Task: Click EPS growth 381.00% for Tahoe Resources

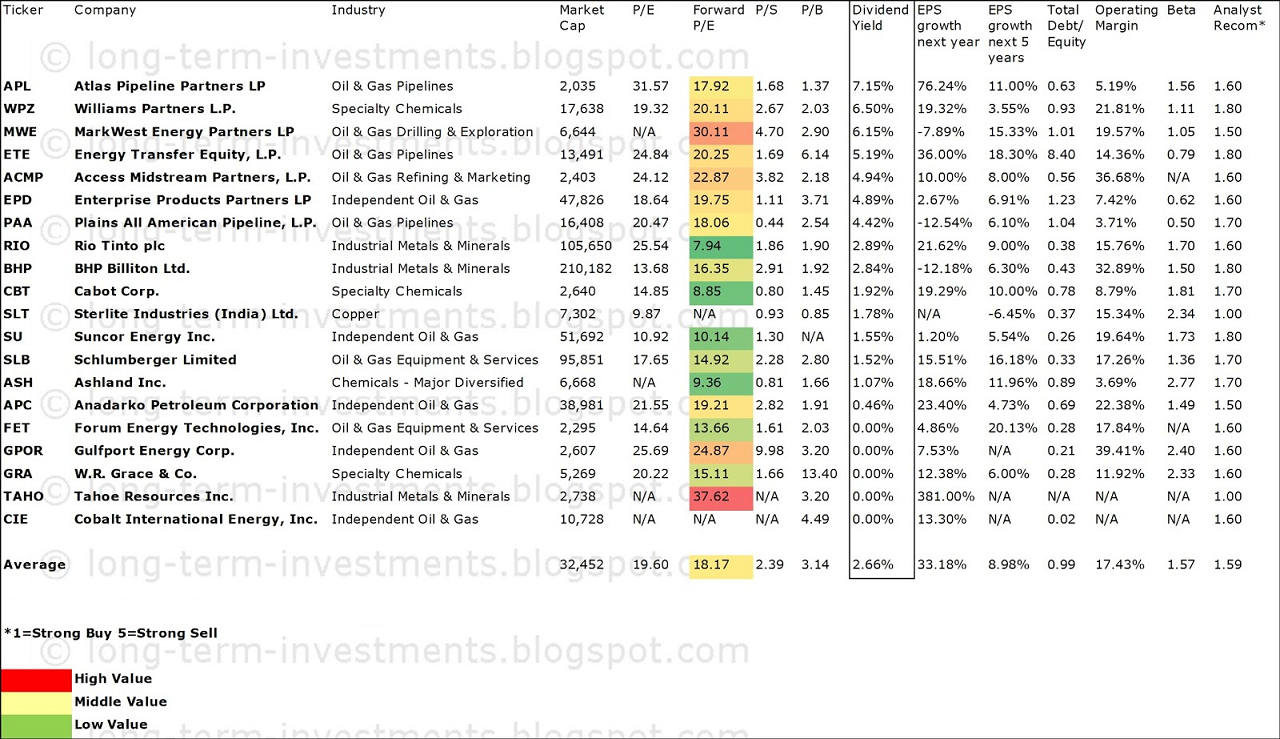Action: pos(945,496)
